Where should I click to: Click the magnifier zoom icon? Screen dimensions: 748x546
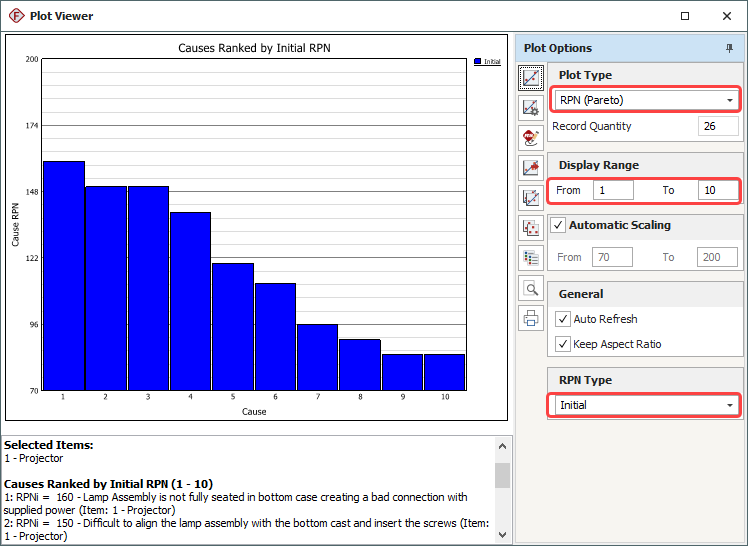click(x=531, y=289)
